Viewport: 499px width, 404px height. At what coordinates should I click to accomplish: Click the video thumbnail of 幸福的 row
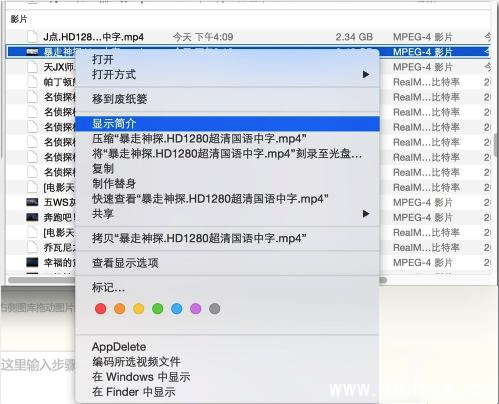coord(32,262)
